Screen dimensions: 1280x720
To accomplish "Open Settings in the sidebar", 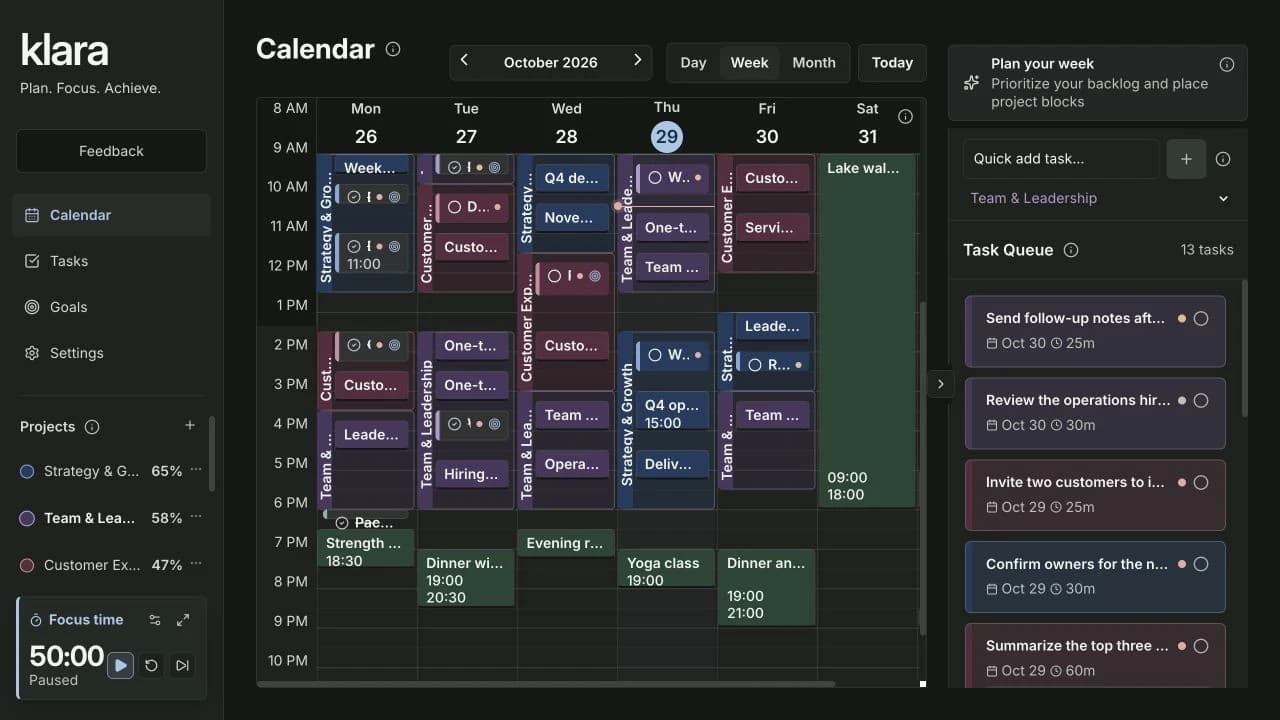I will 111,353.
